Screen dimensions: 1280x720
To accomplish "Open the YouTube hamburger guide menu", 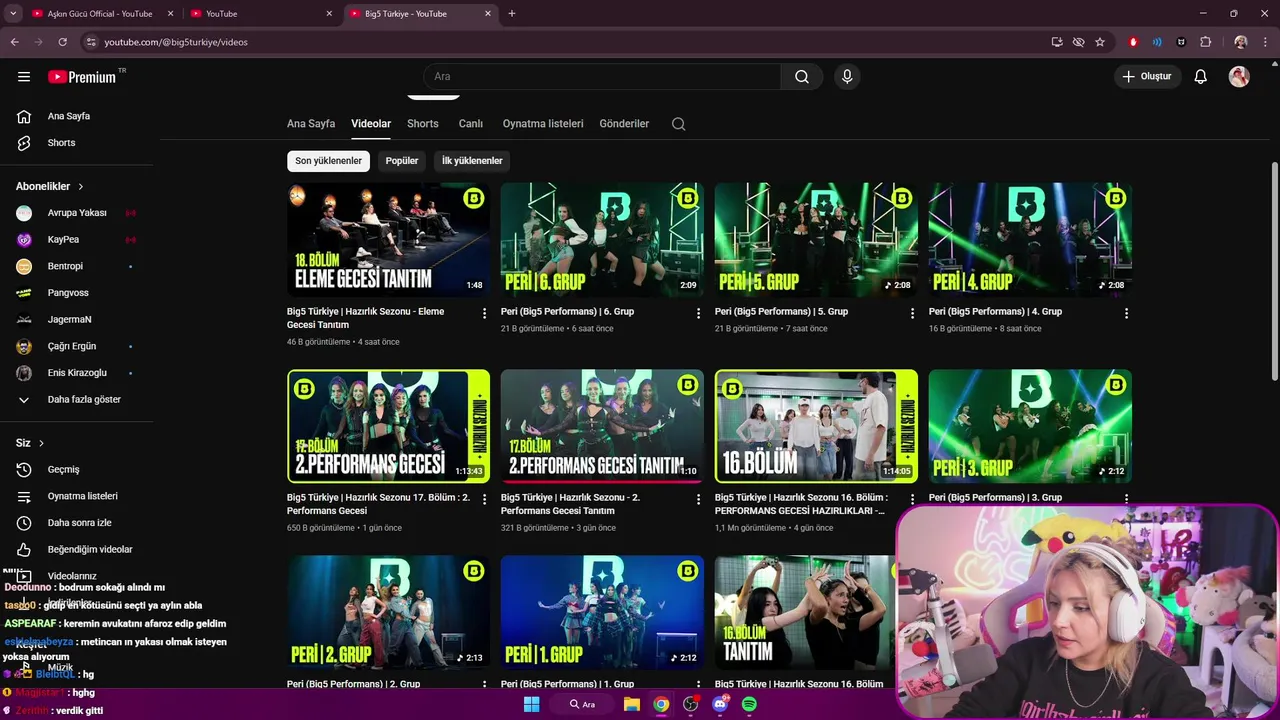I will click(24, 77).
